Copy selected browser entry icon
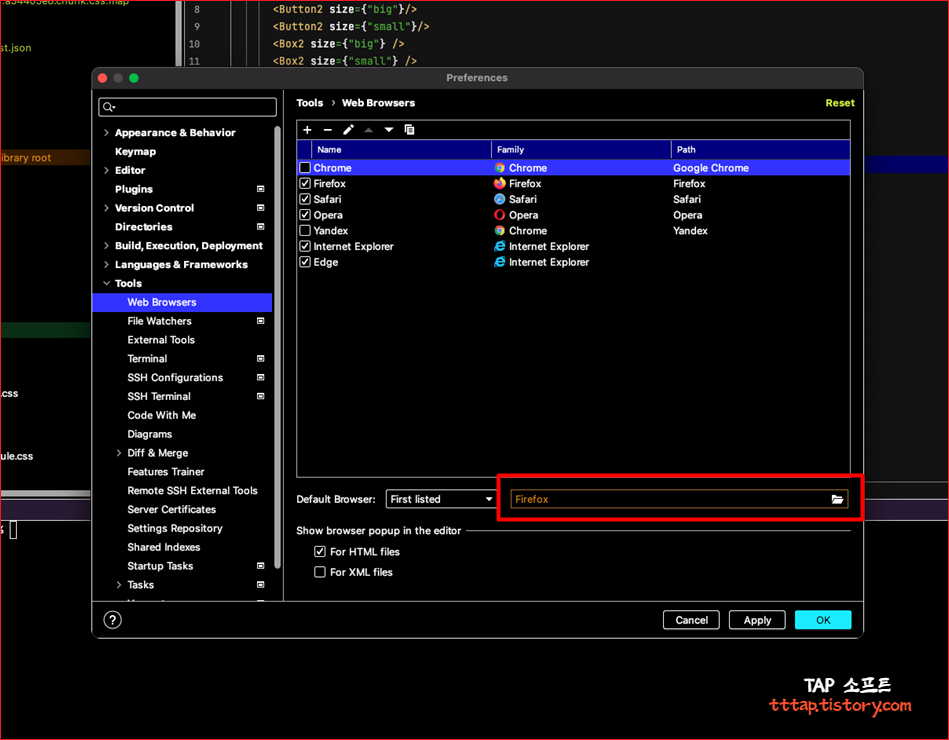The height and width of the screenshot is (740, 949). pos(409,129)
